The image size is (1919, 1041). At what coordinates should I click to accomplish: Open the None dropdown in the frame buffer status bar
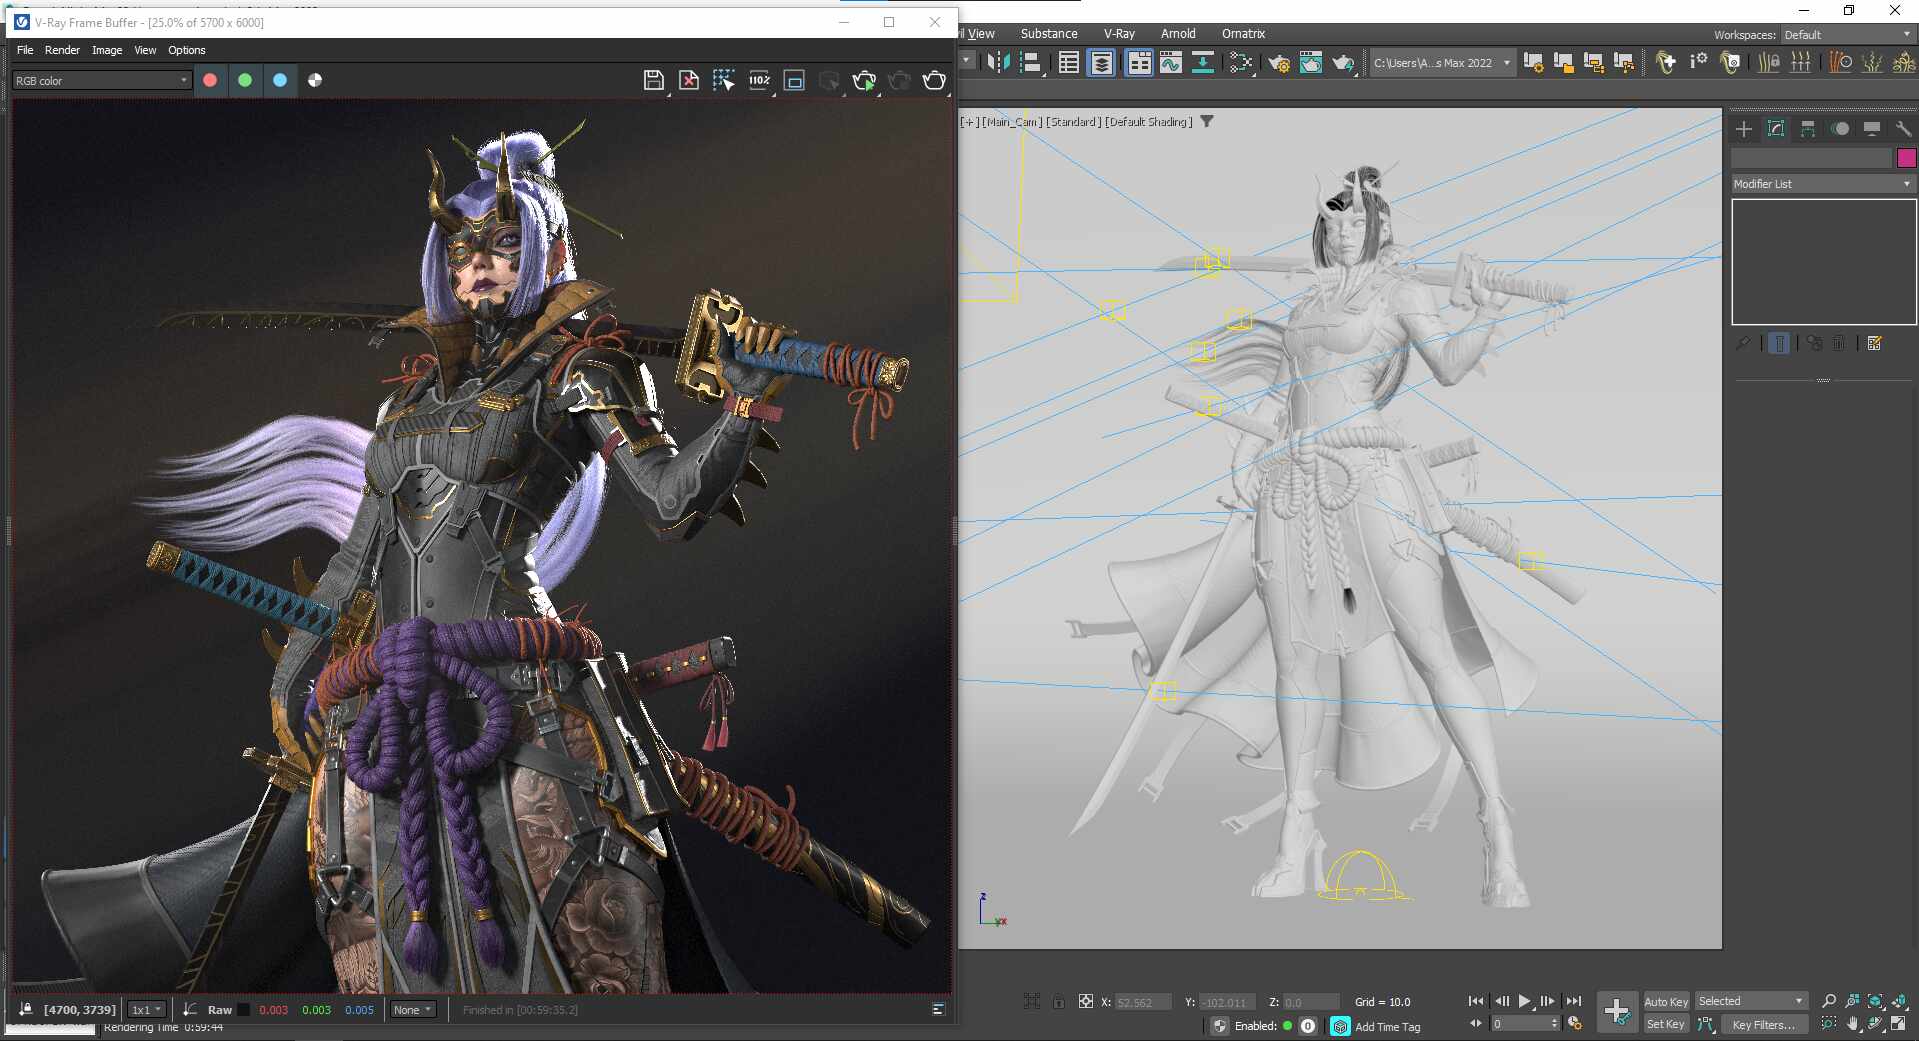pos(413,1009)
